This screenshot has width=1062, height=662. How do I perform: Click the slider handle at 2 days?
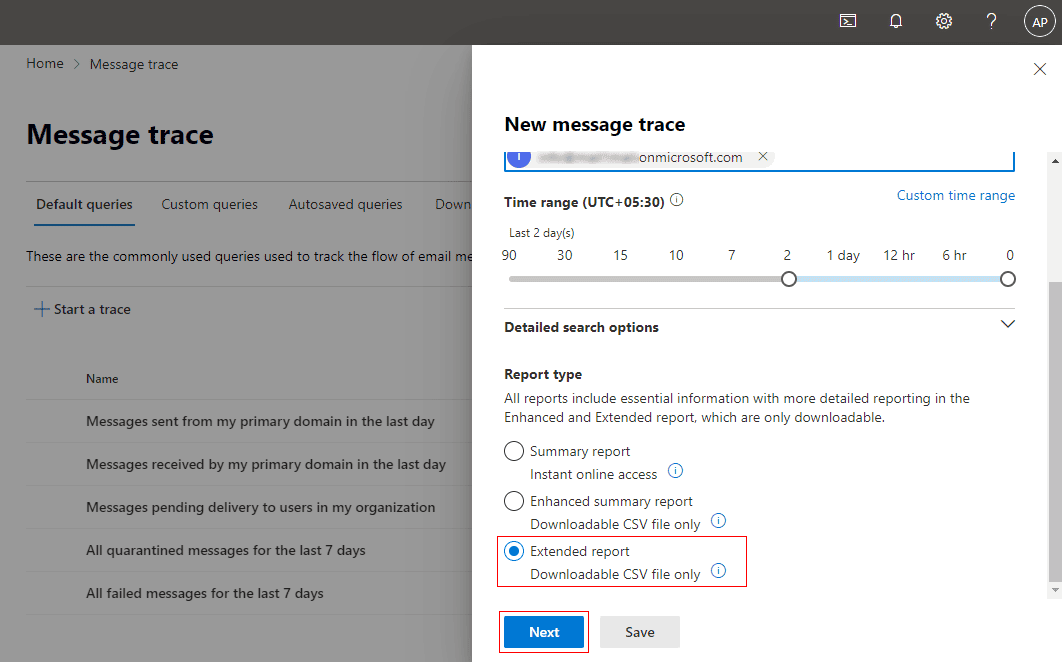789,279
